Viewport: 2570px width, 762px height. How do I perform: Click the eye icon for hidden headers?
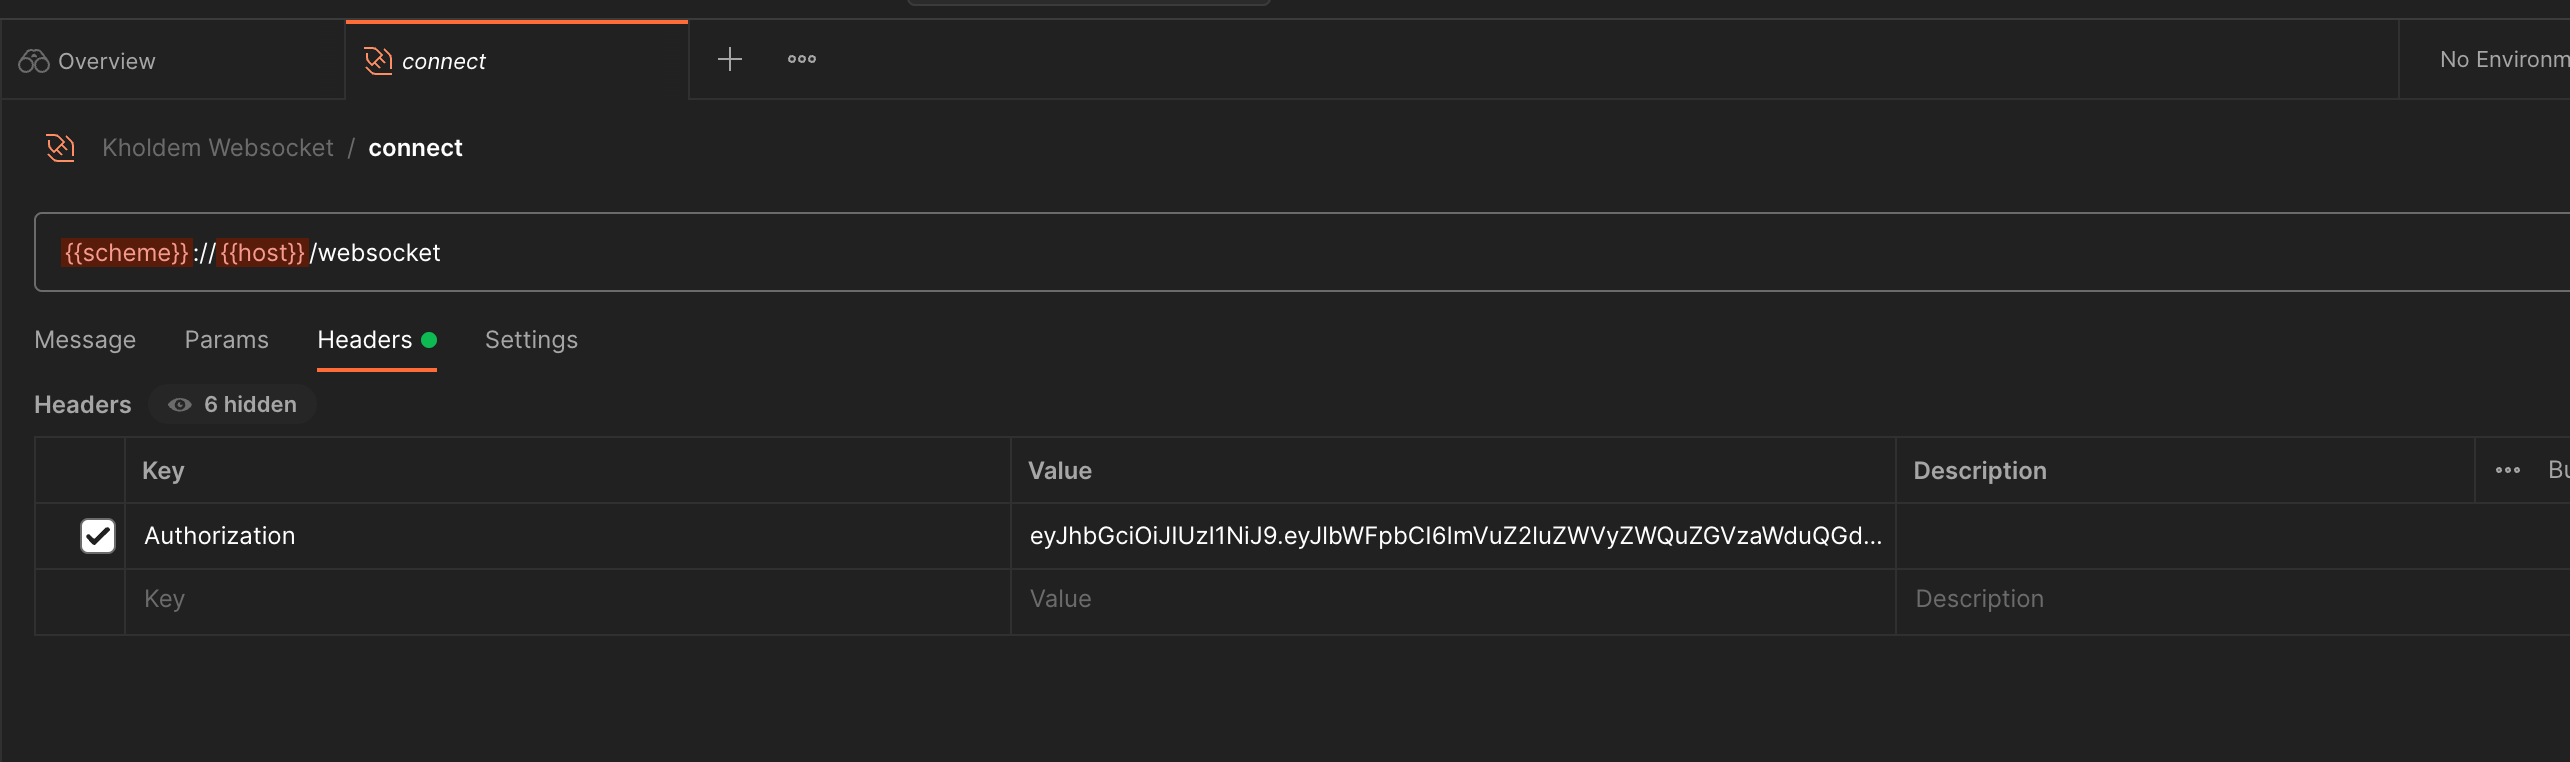180,405
